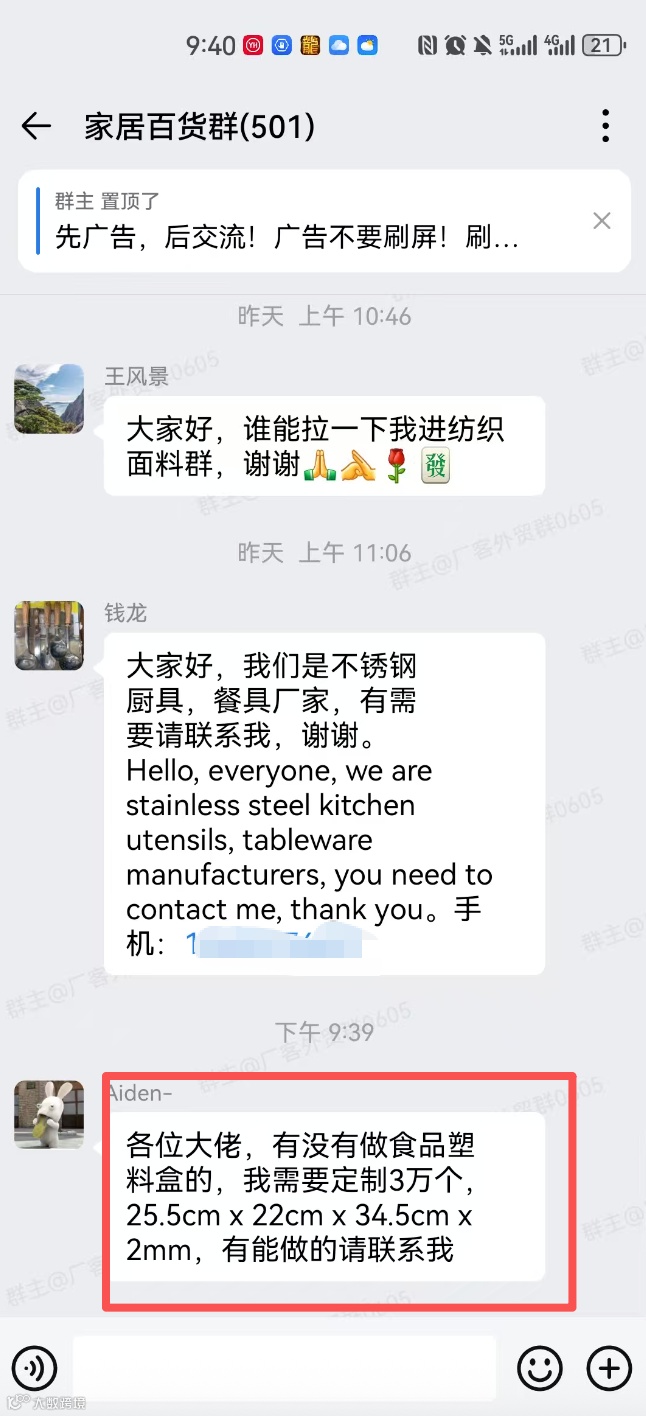
Task: Tap the blurred phone number link
Action: [272, 943]
